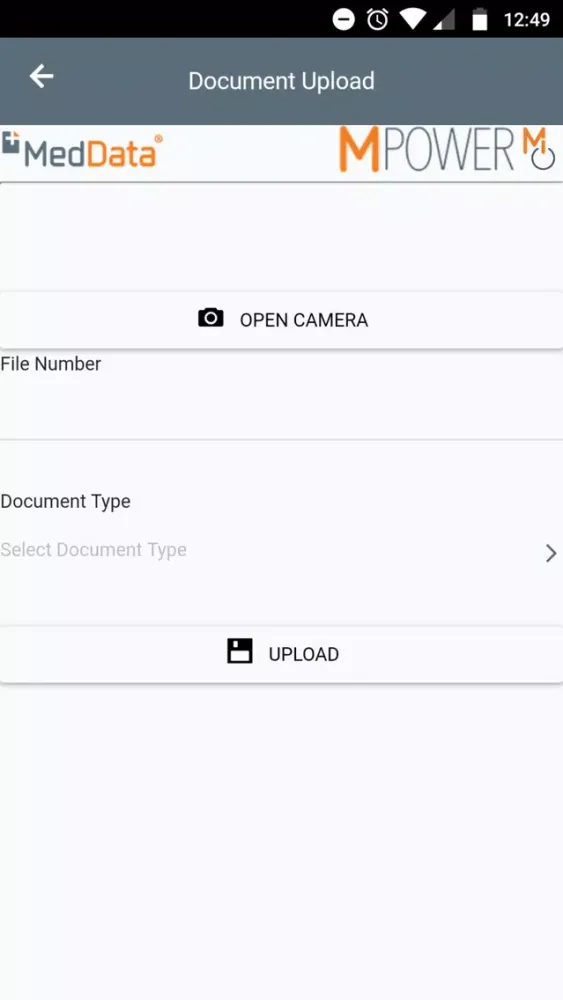Click the floppy disk save icon
Viewport: 563px width, 1000px height.
click(x=240, y=651)
